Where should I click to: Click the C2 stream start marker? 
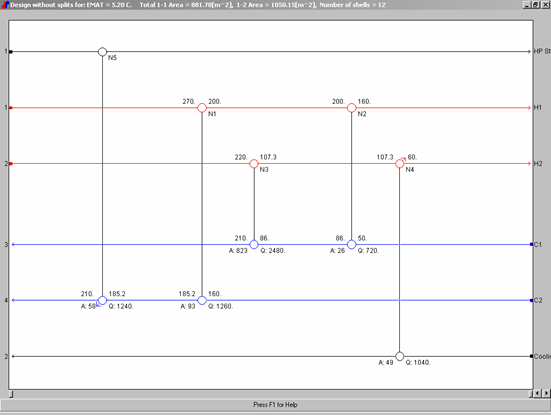click(531, 300)
